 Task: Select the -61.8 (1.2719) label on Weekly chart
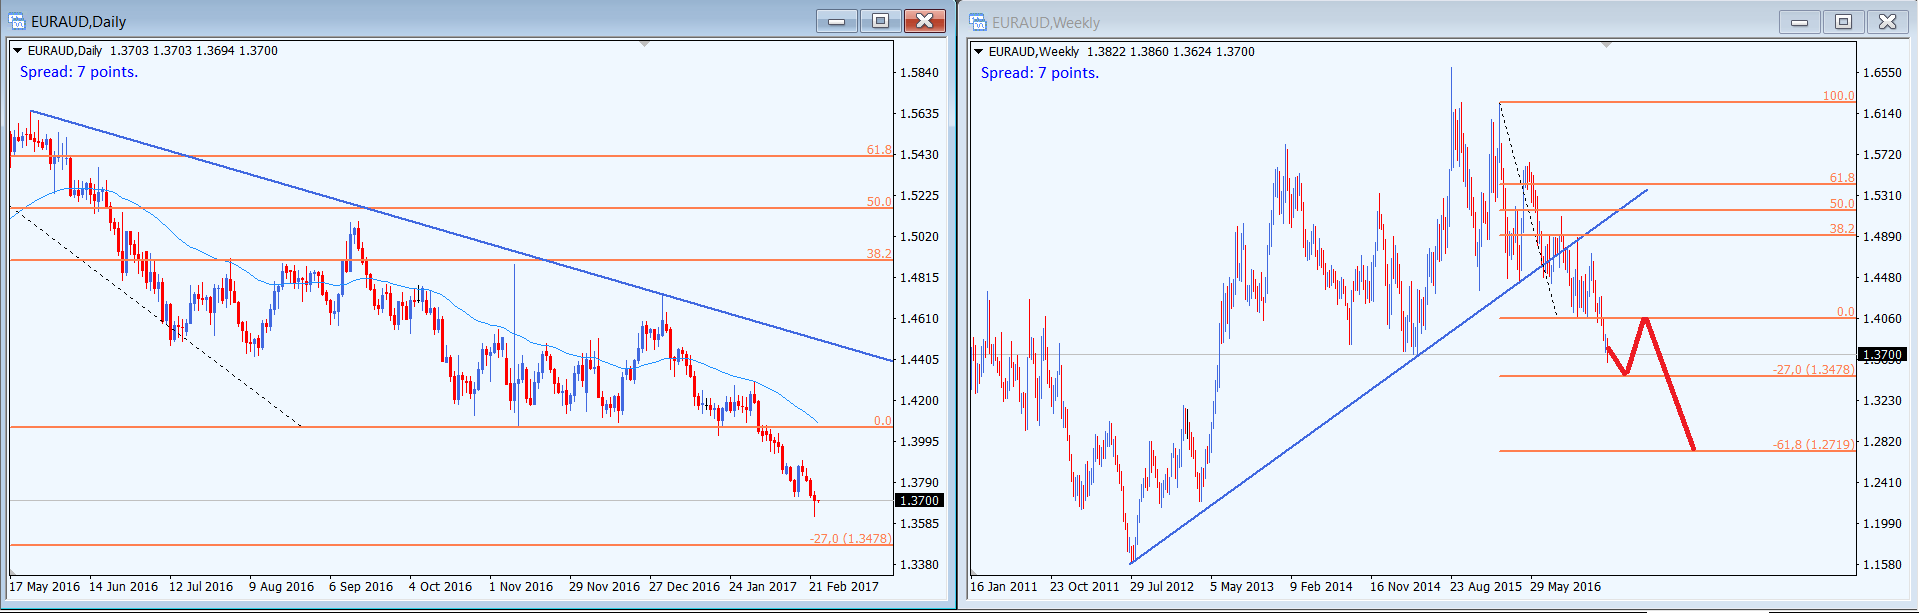click(x=1814, y=445)
